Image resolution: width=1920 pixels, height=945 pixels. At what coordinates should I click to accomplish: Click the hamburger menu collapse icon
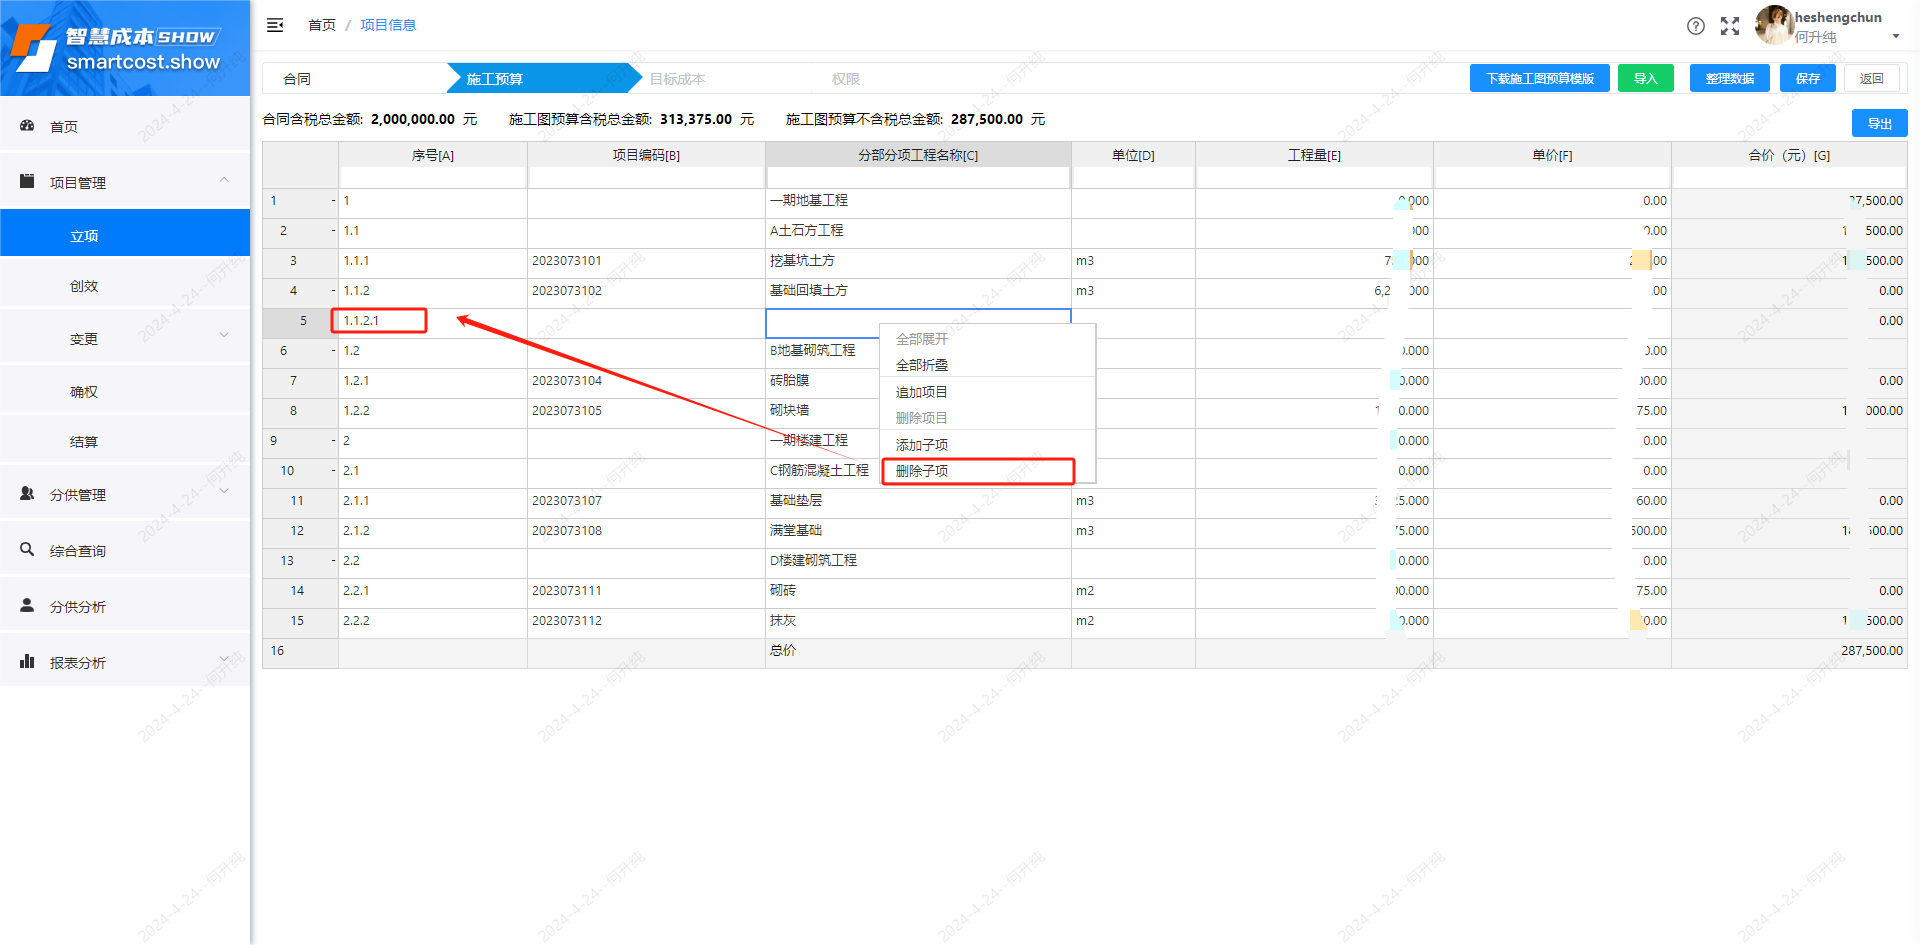tap(275, 25)
